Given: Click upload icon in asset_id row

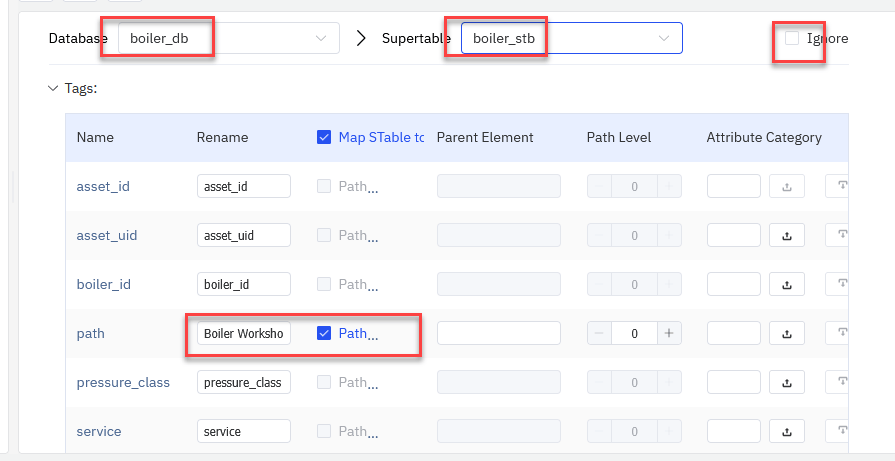Looking at the screenshot, I should point(786,186).
